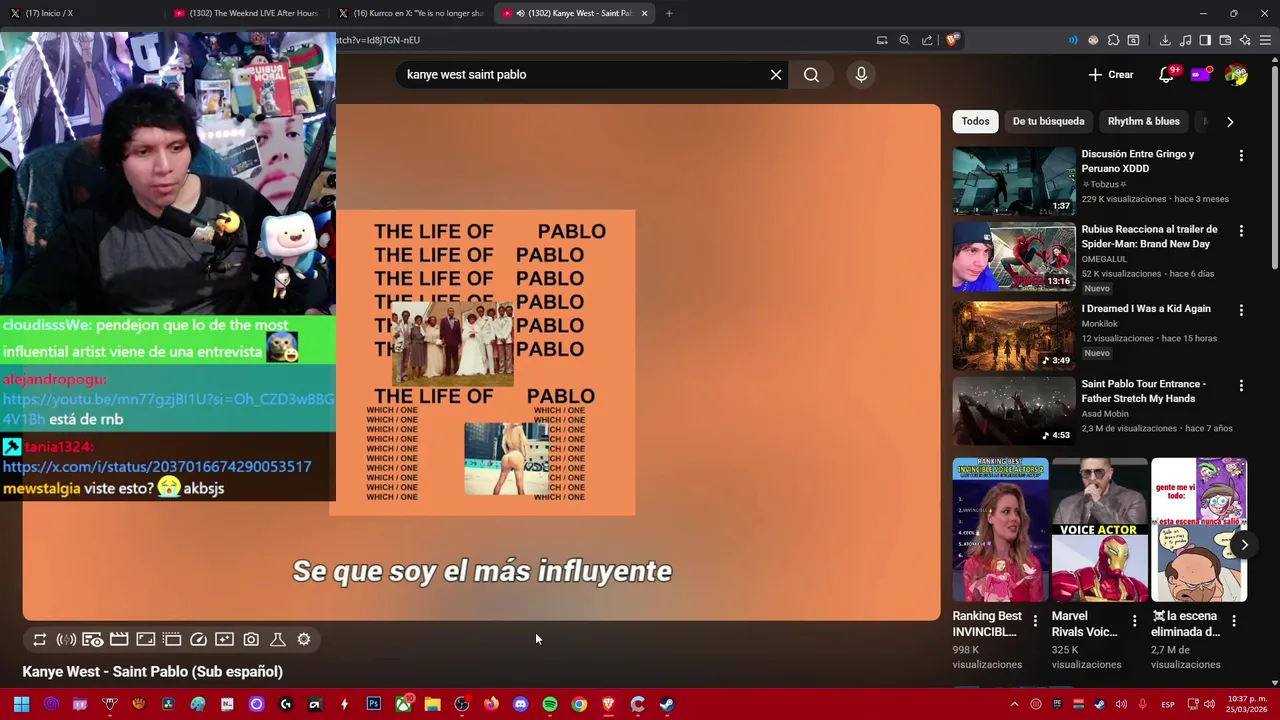Click the dotted-frame window mode icon
The image size is (1280, 720).
pyautogui.click(x=172, y=640)
